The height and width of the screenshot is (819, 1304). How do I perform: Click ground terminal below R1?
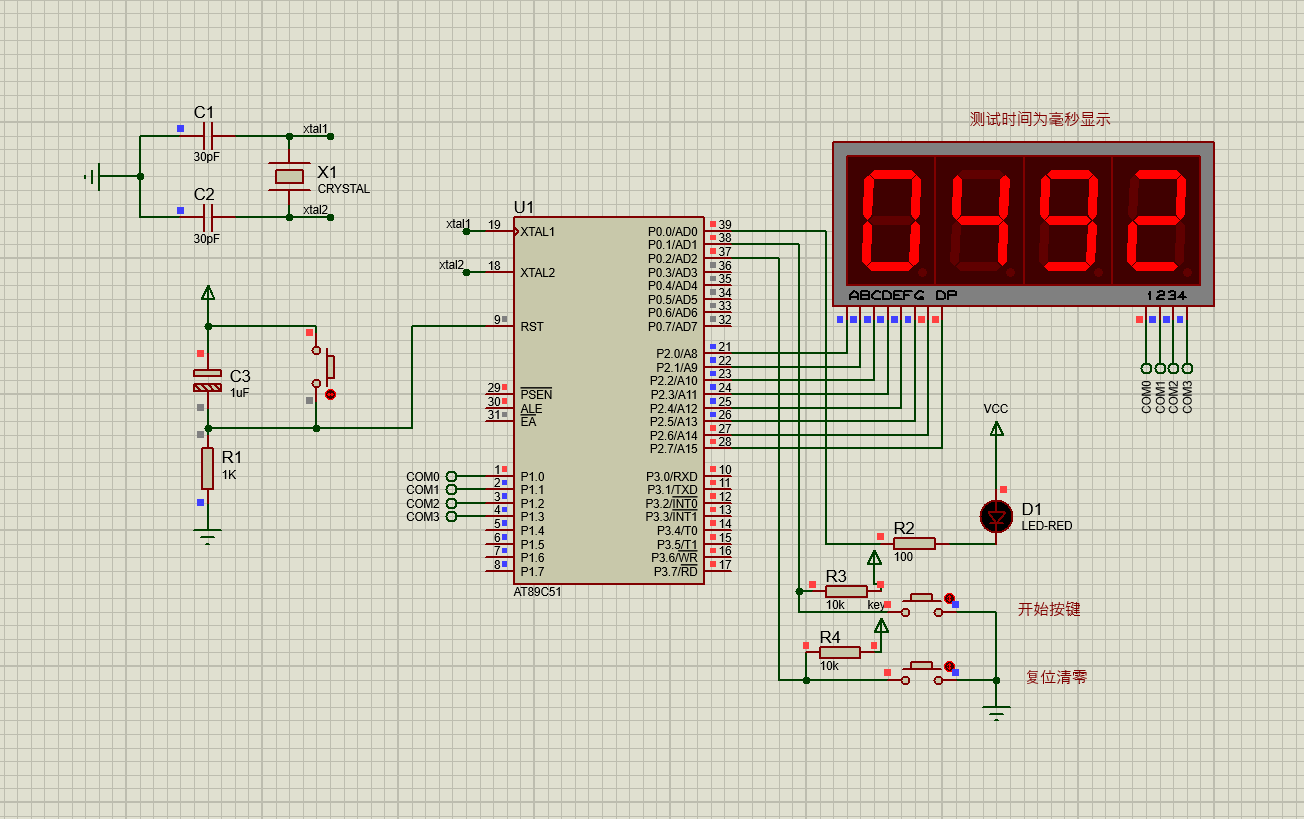coord(207,538)
